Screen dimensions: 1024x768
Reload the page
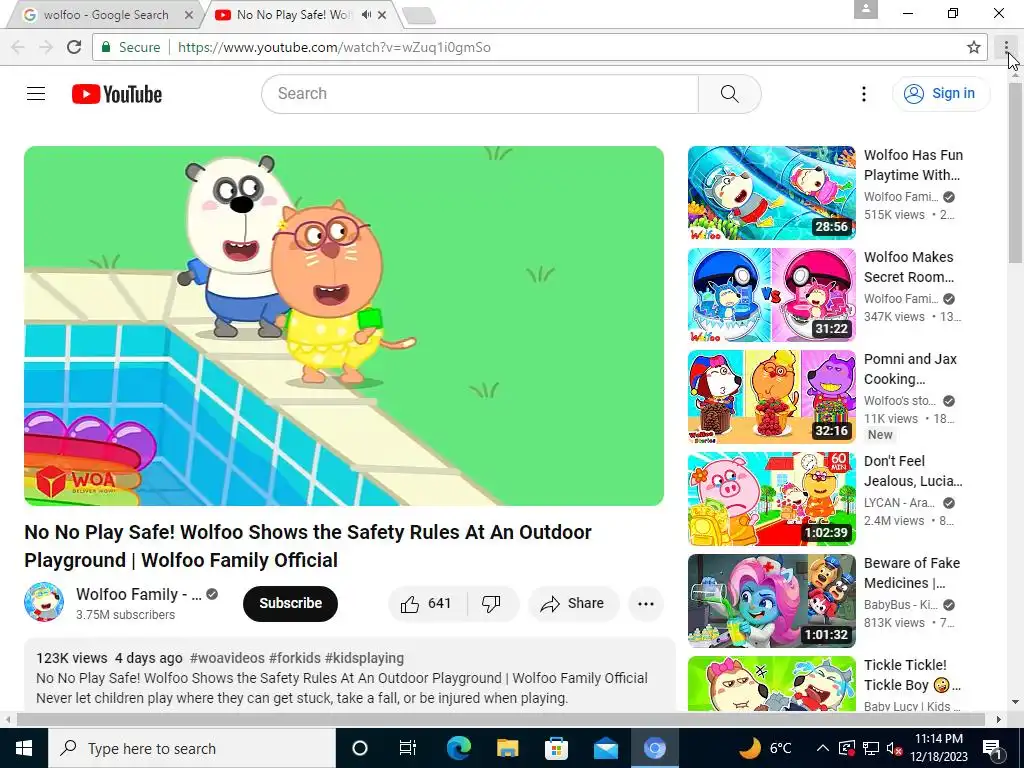coord(74,47)
